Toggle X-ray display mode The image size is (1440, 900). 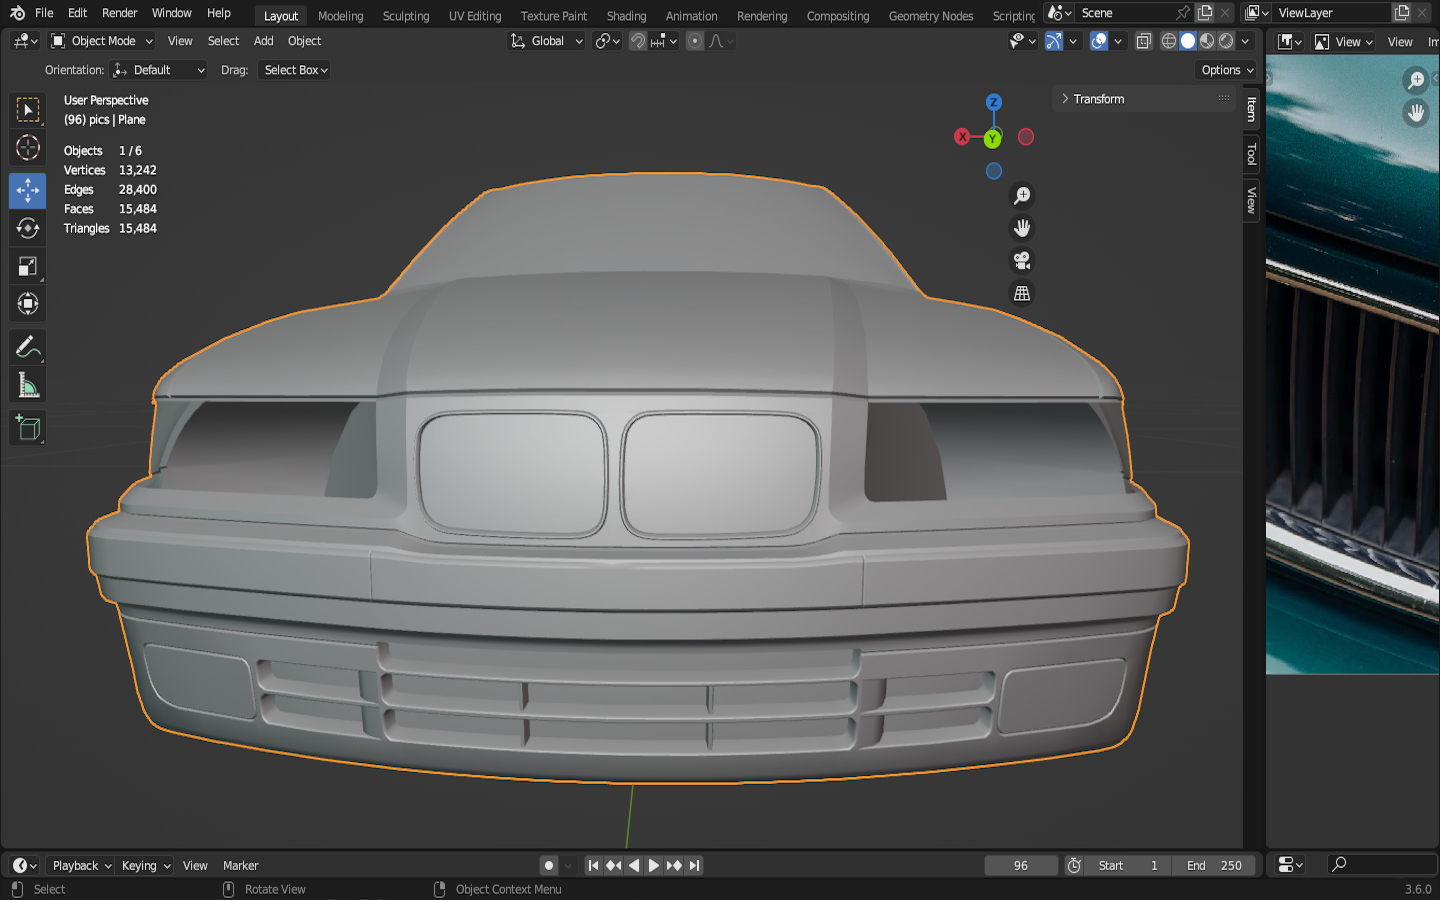[1143, 41]
